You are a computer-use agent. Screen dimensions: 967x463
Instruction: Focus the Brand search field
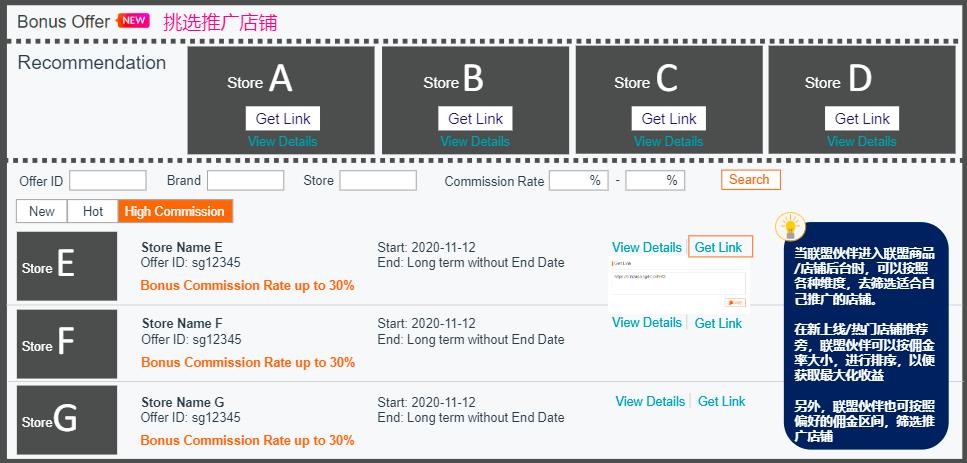(x=245, y=181)
